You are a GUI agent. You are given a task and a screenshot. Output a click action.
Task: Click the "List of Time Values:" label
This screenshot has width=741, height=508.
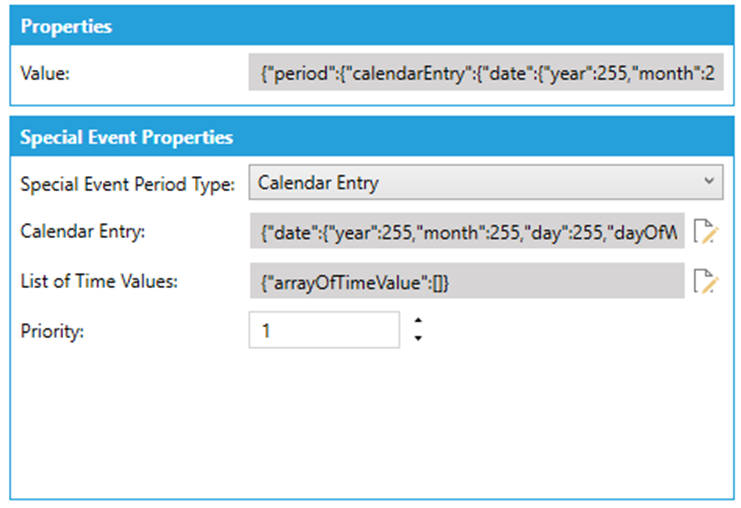98,282
